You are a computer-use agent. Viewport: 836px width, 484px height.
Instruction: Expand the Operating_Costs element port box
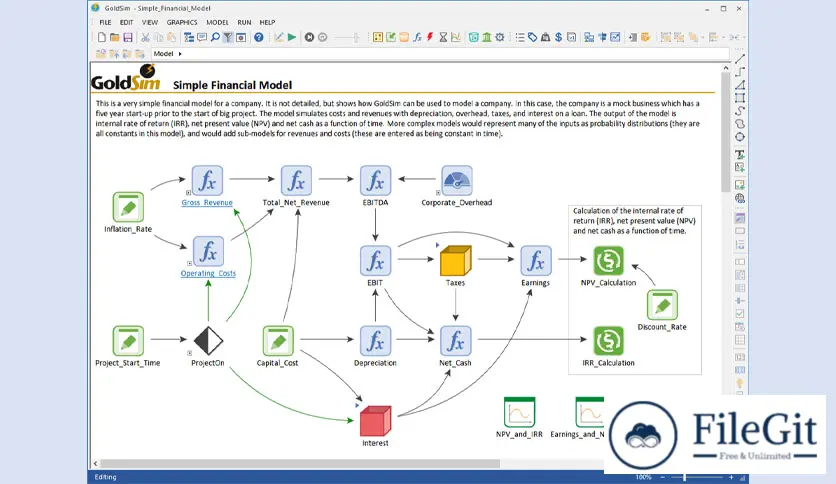189,263
